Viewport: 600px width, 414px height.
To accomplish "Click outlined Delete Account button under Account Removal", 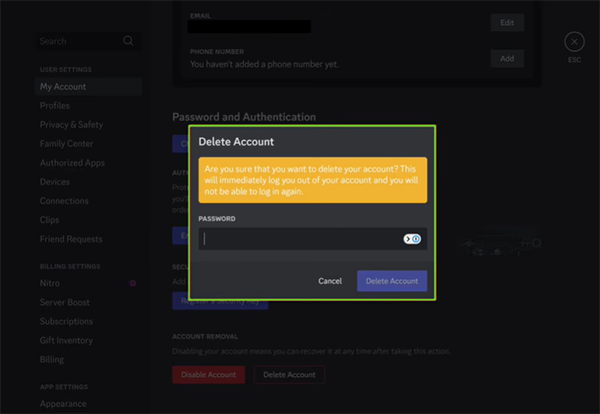I will pos(289,375).
